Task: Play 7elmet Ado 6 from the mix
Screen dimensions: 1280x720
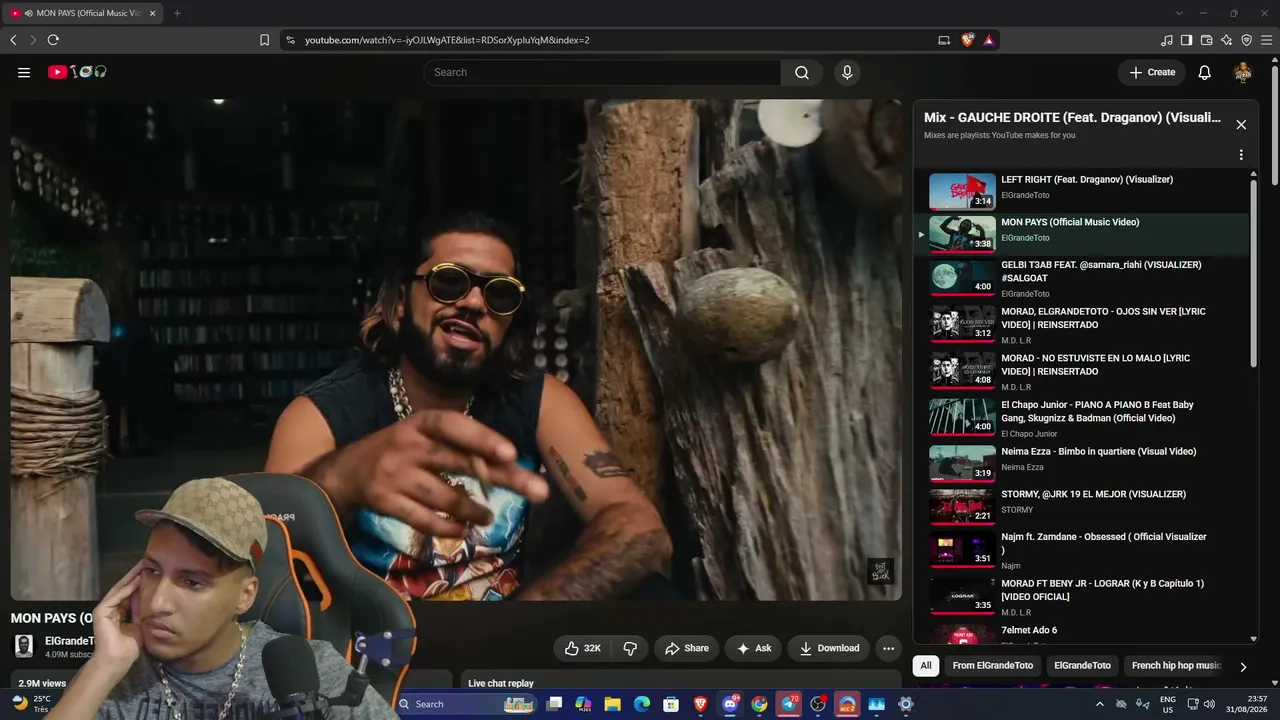Action: [x=1082, y=633]
